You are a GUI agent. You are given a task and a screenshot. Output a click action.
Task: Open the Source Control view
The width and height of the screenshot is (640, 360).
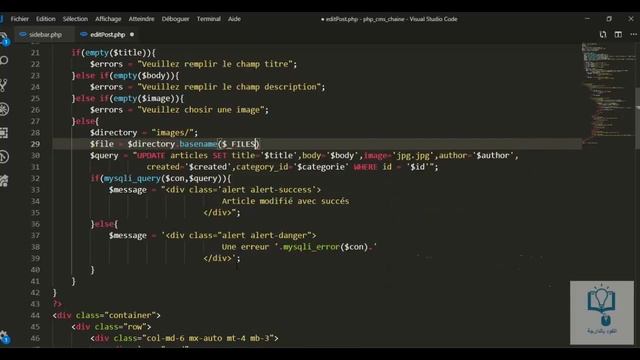pos(4,85)
